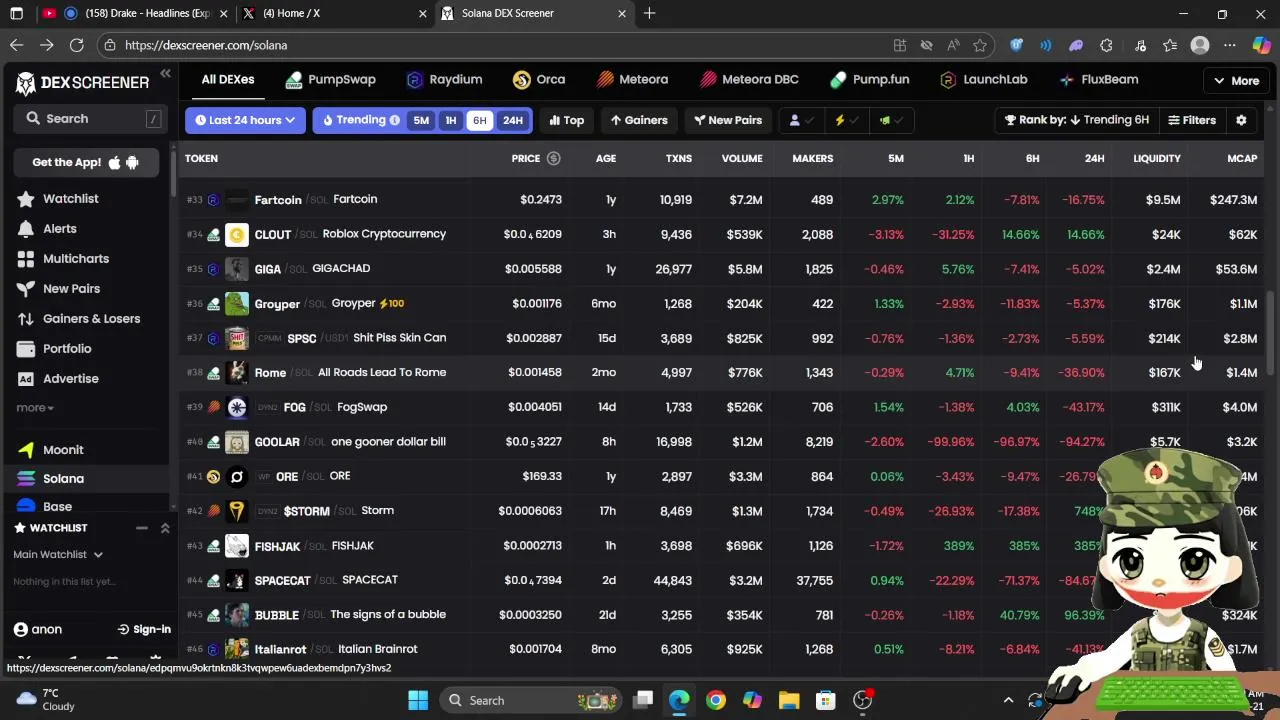Viewport: 1280px width, 720px height.
Task: Open the Portfolio page
Action: (67, 348)
